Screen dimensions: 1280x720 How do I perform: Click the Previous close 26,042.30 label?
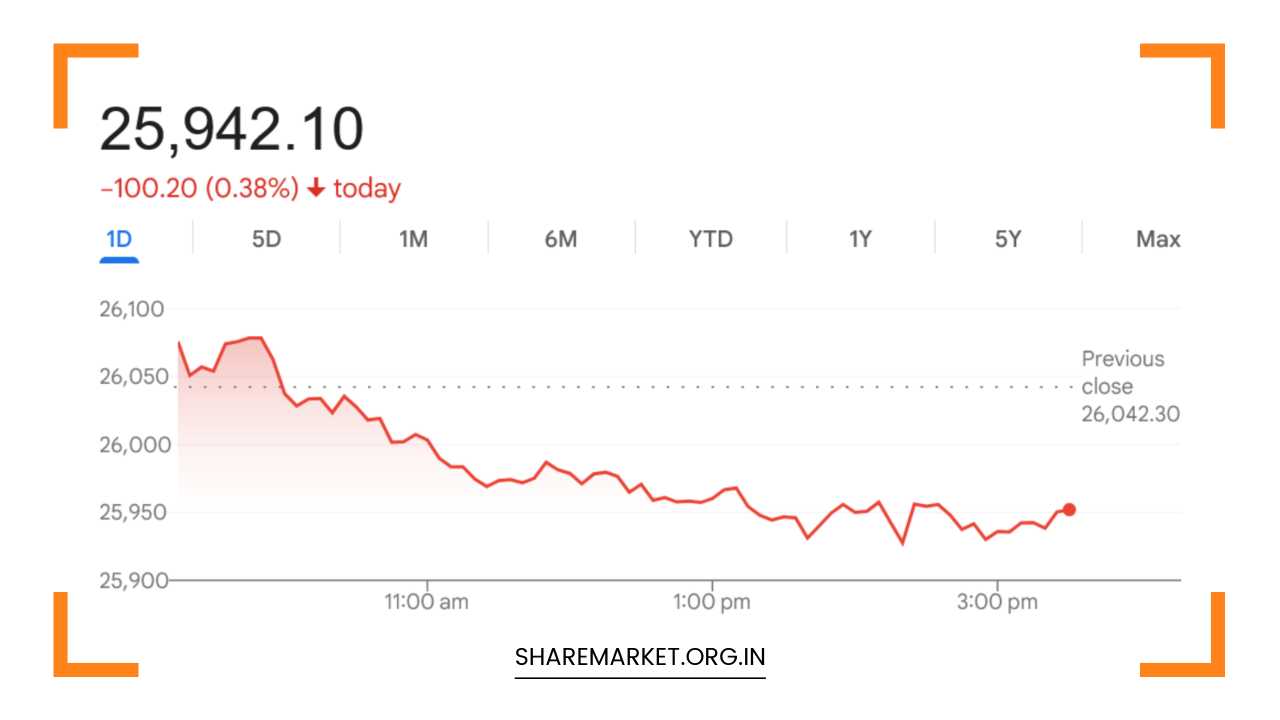point(1130,386)
